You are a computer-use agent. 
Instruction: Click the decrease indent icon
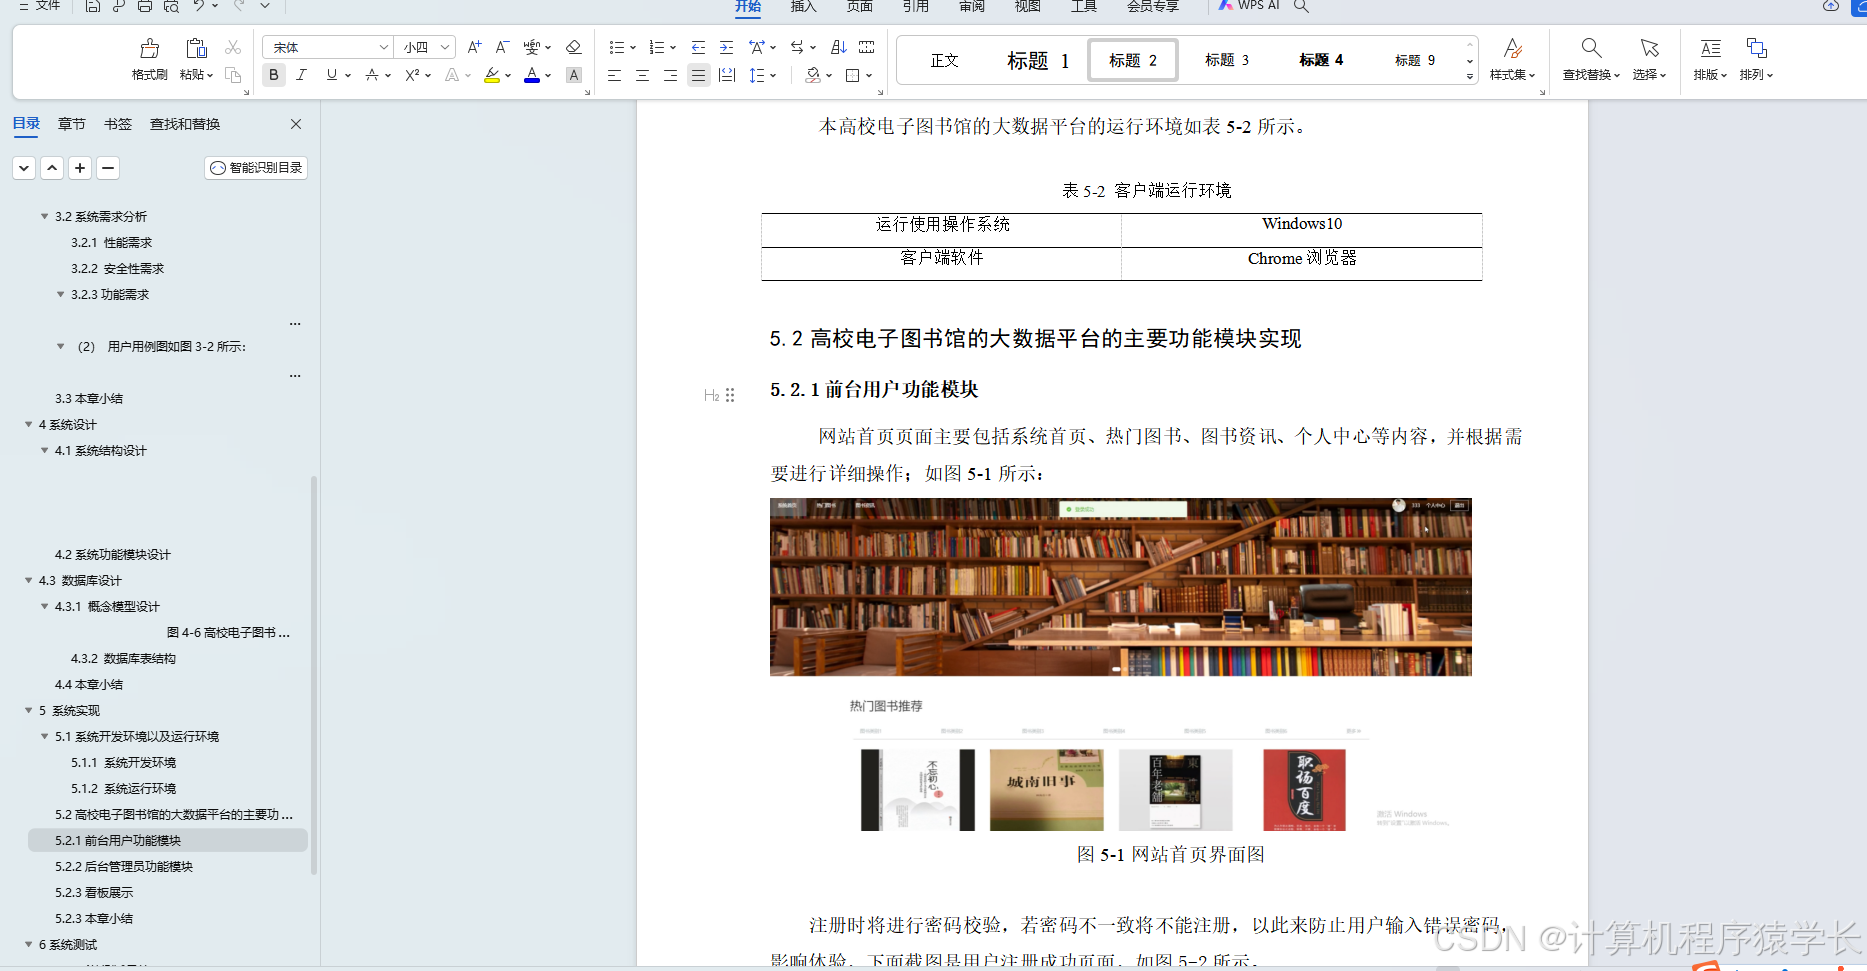coord(698,47)
